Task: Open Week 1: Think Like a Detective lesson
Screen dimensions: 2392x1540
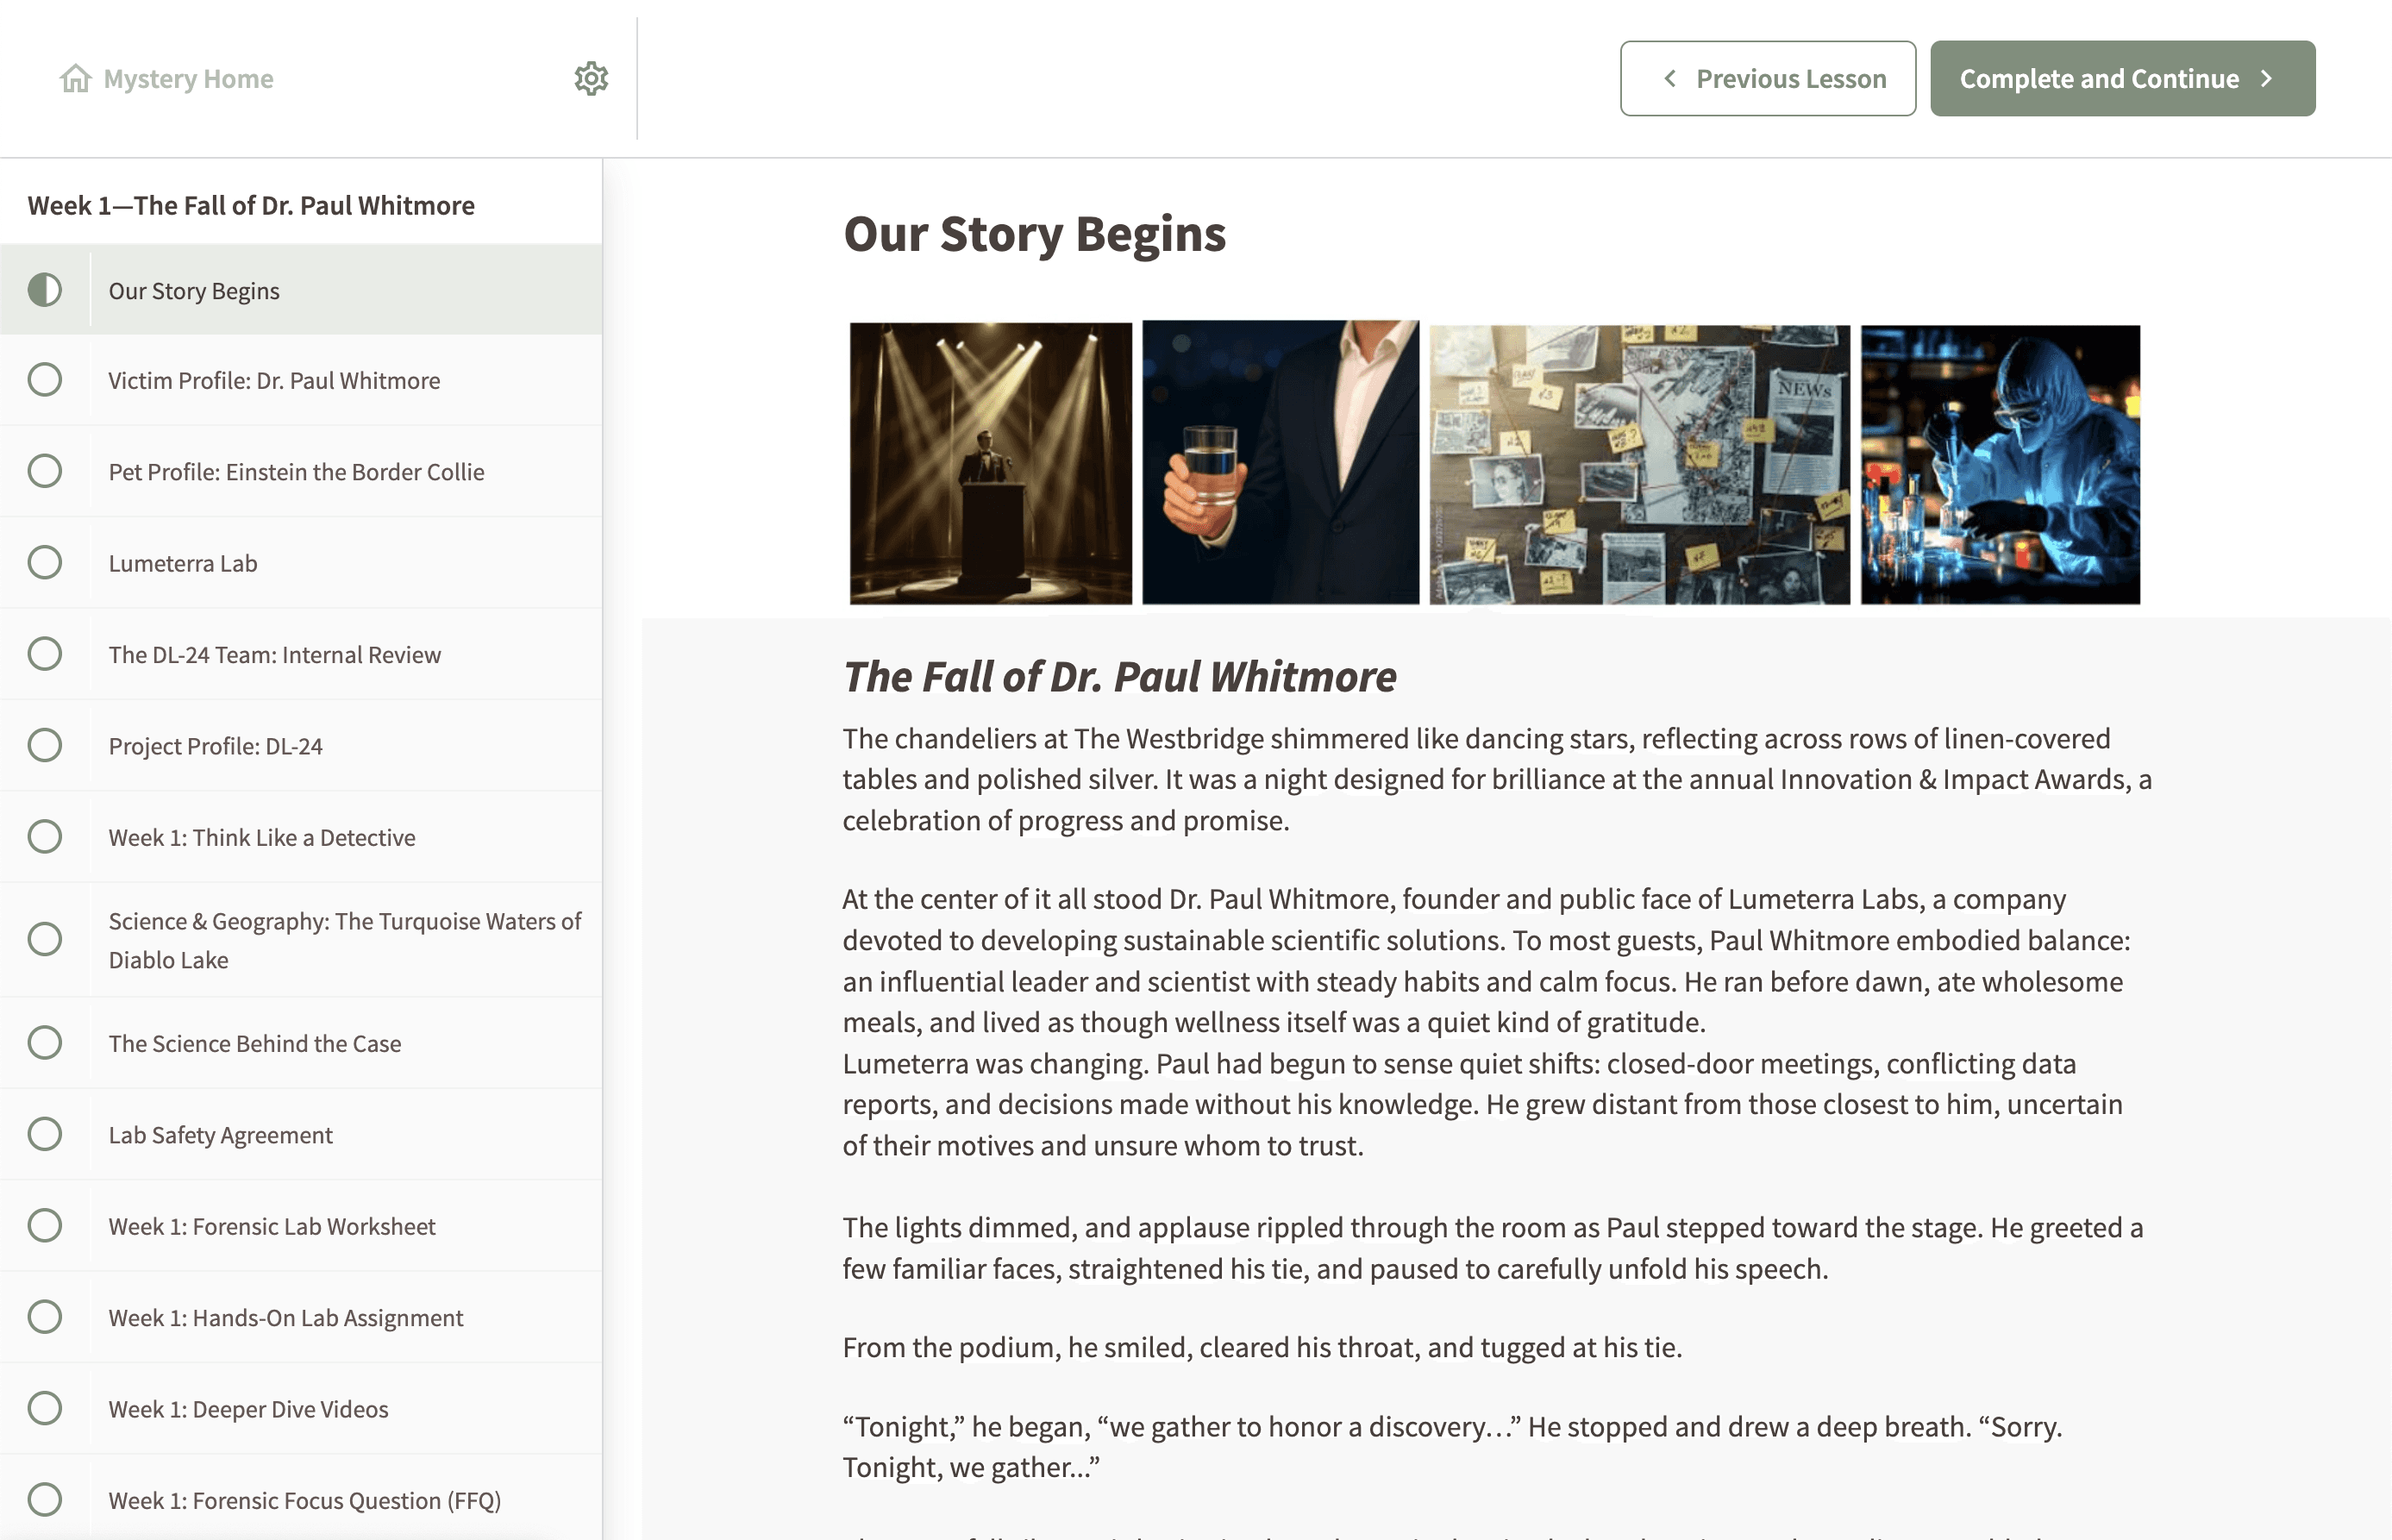Action: (261, 837)
